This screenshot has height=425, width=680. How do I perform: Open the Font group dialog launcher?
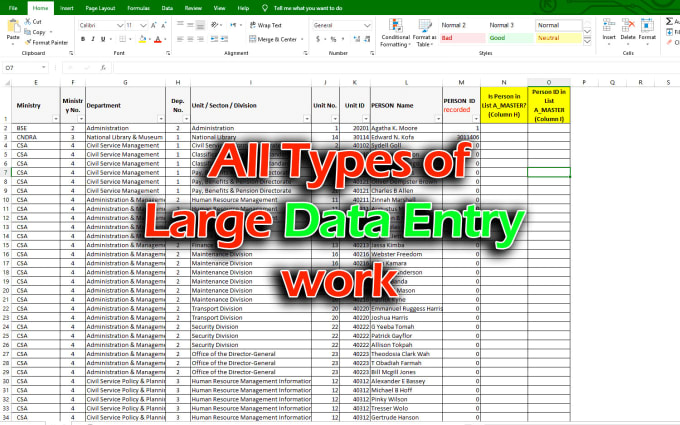pos(168,53)
